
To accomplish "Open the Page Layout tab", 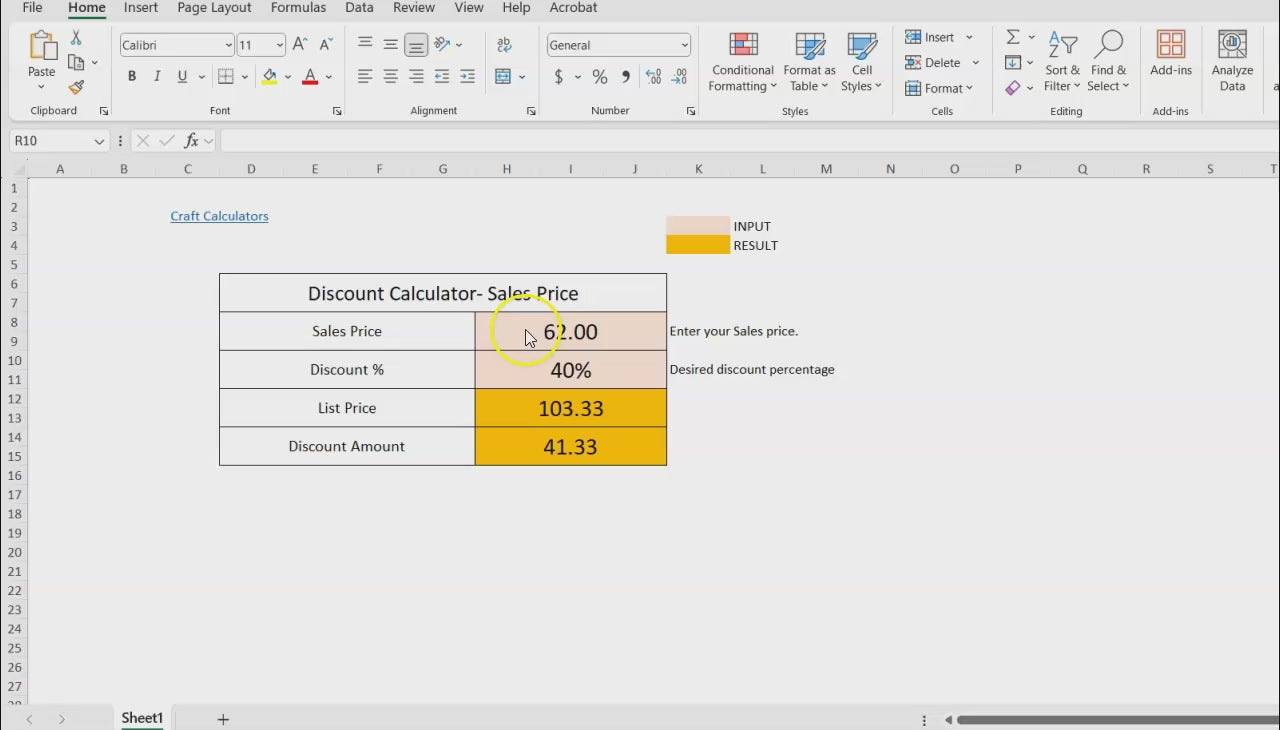I will 214,8.
